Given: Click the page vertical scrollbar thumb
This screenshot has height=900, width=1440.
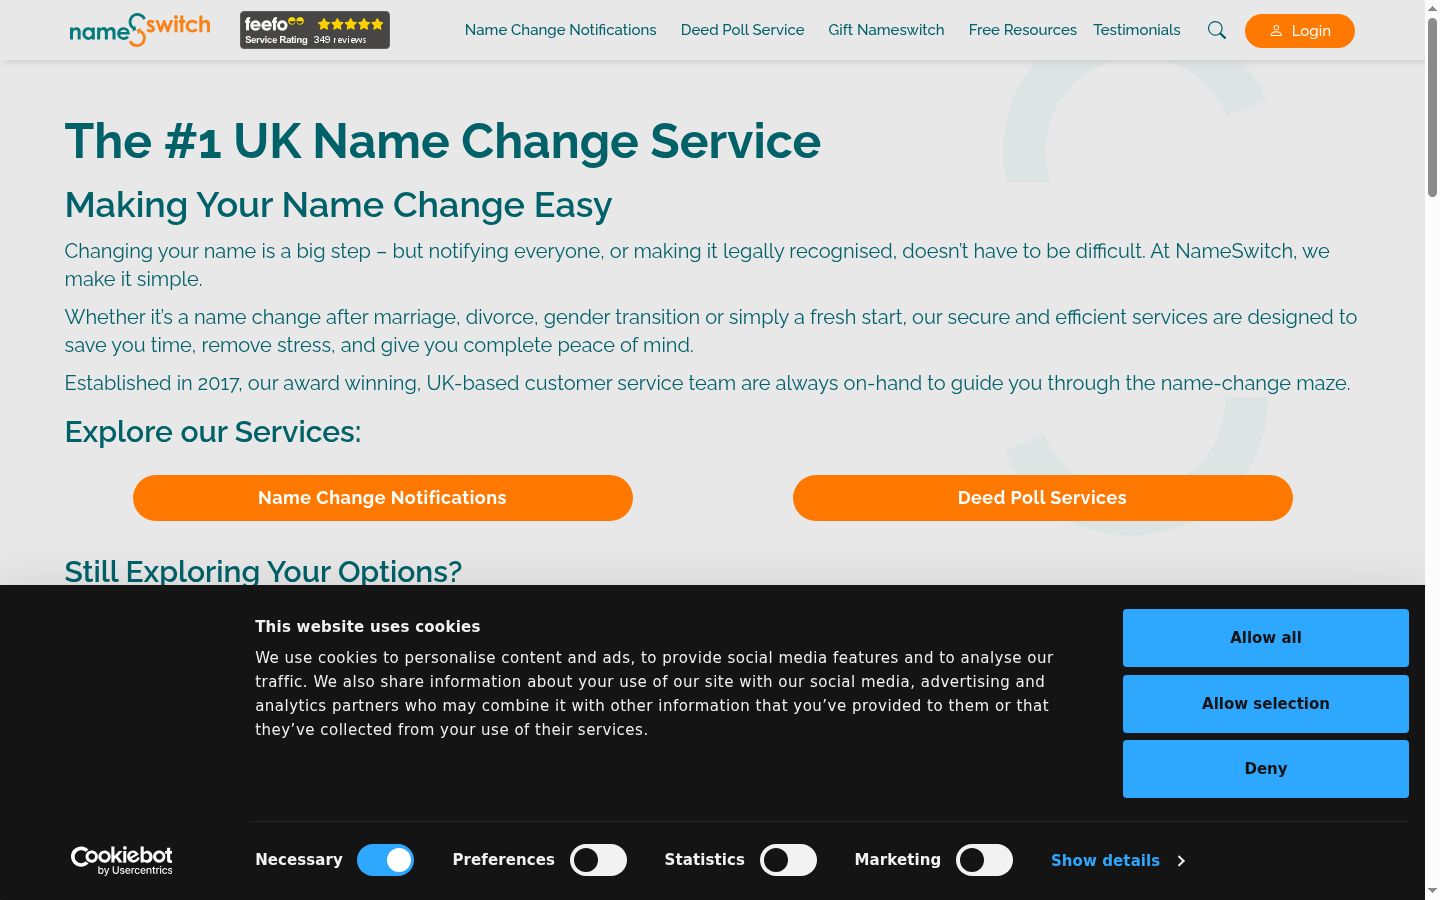Looking at the screenshot, I should [x=1432, y=106].
